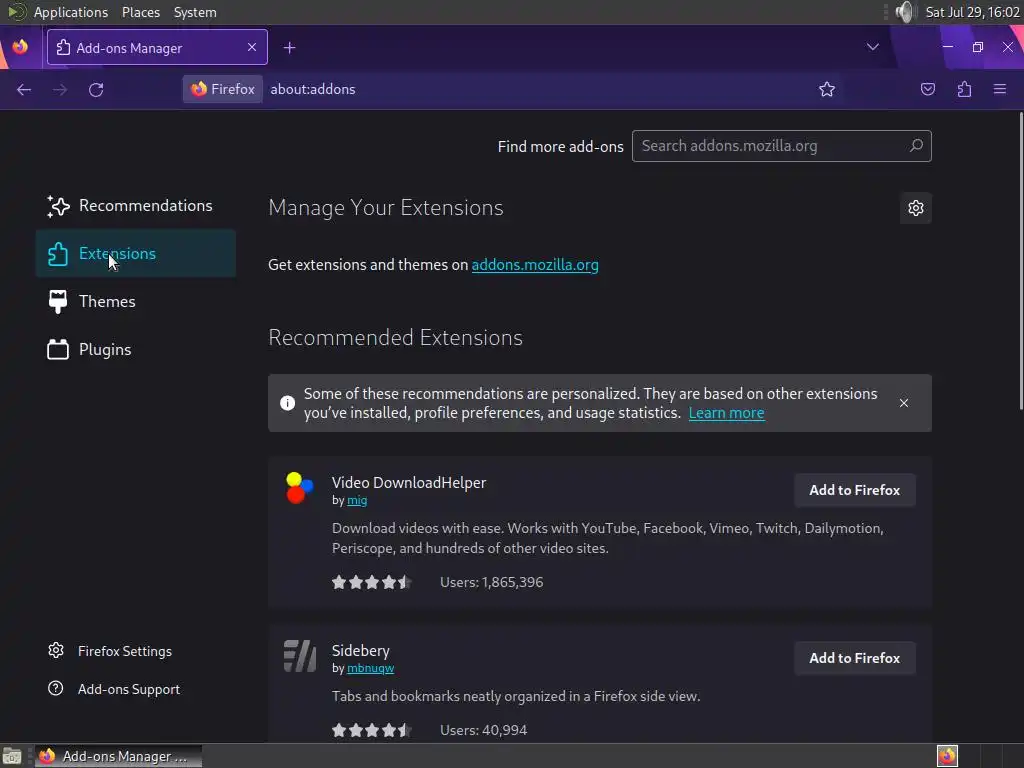The image size is (1024, 768).
Task: Open the author mig link
Action: [357, 500]
